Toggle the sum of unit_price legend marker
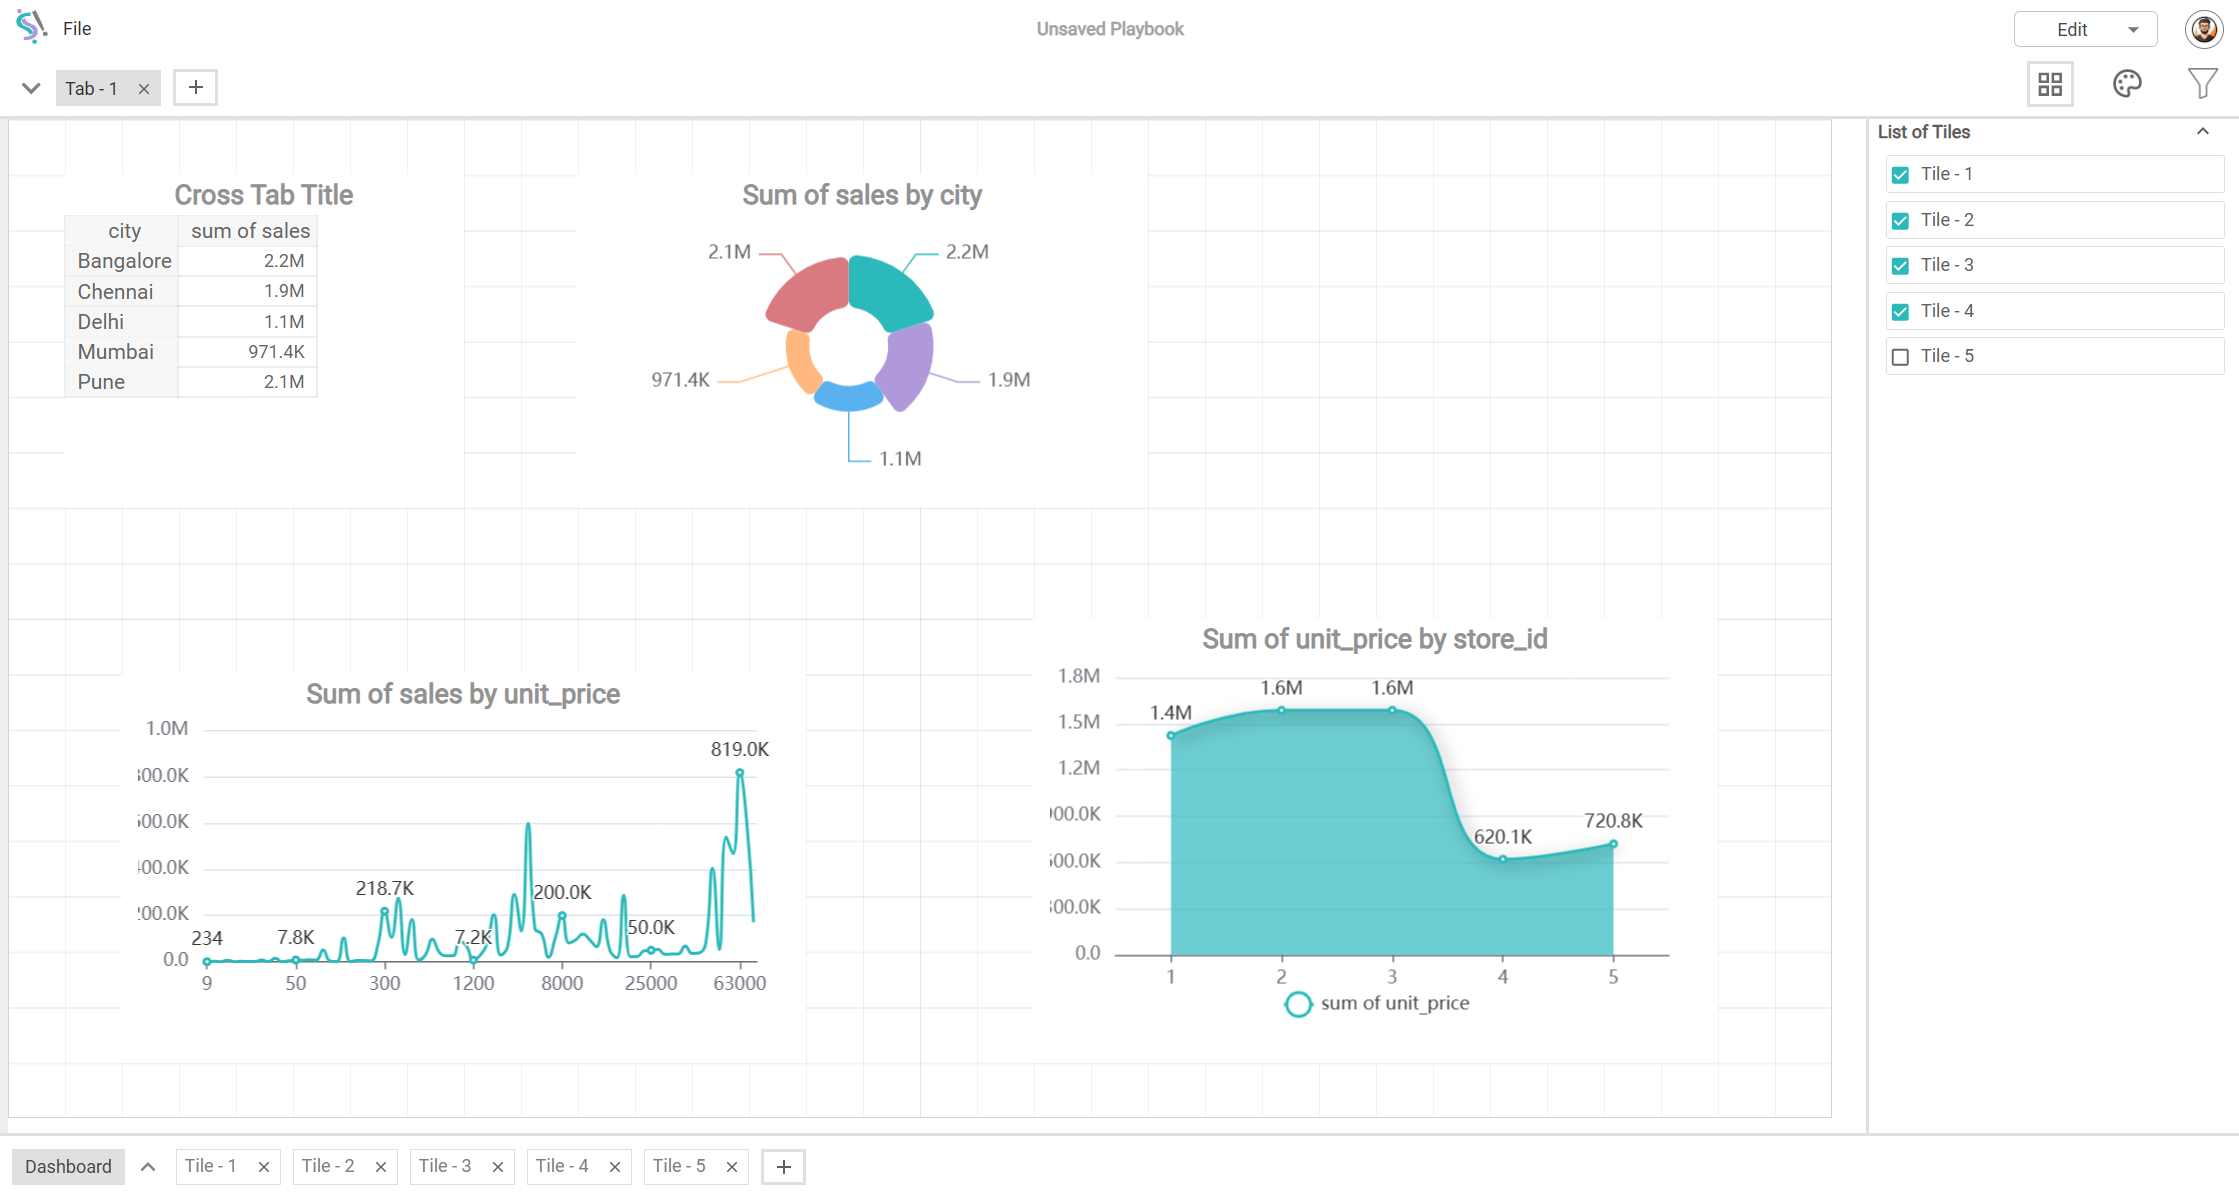The height and width of the screenshot is (1193, 2239). coord(1297,1004)
